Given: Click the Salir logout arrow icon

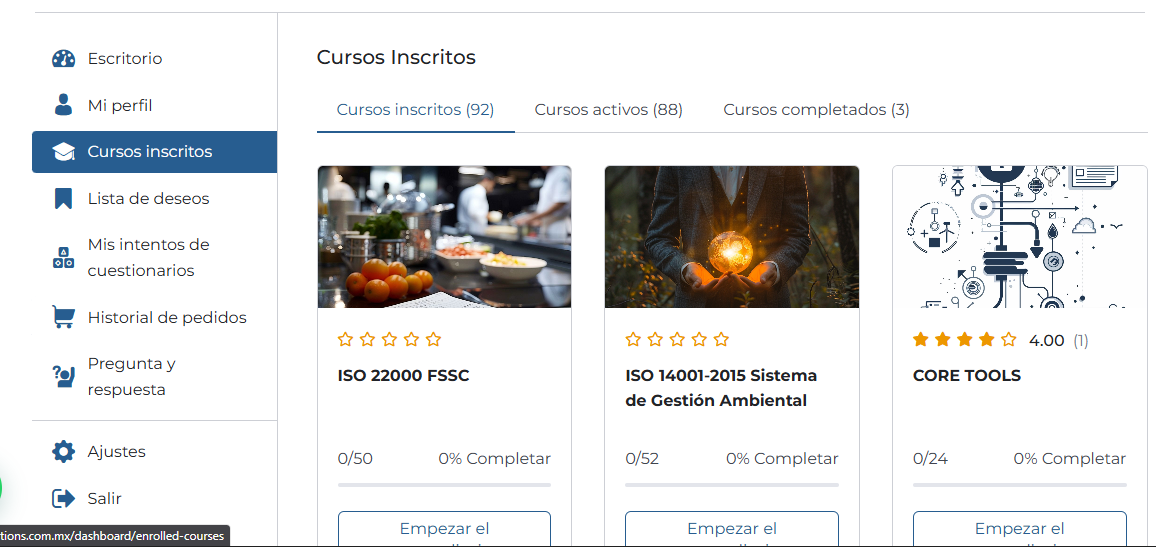Looking at the screenshot, I should pos(63,498).
